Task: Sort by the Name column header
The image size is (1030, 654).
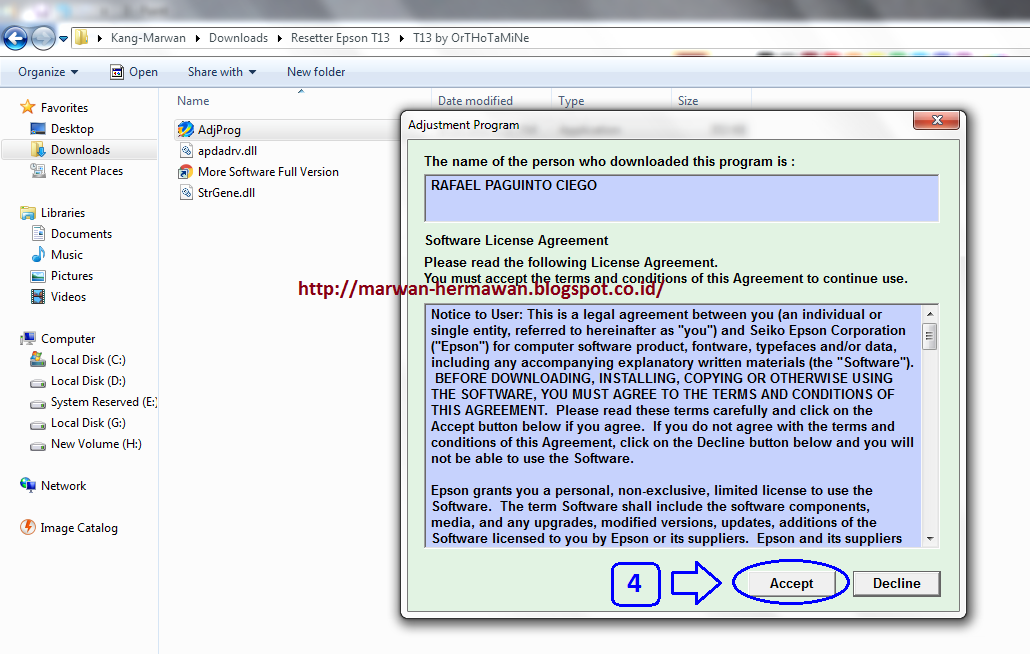Action: pyautogui.click(x=193, y=101)
